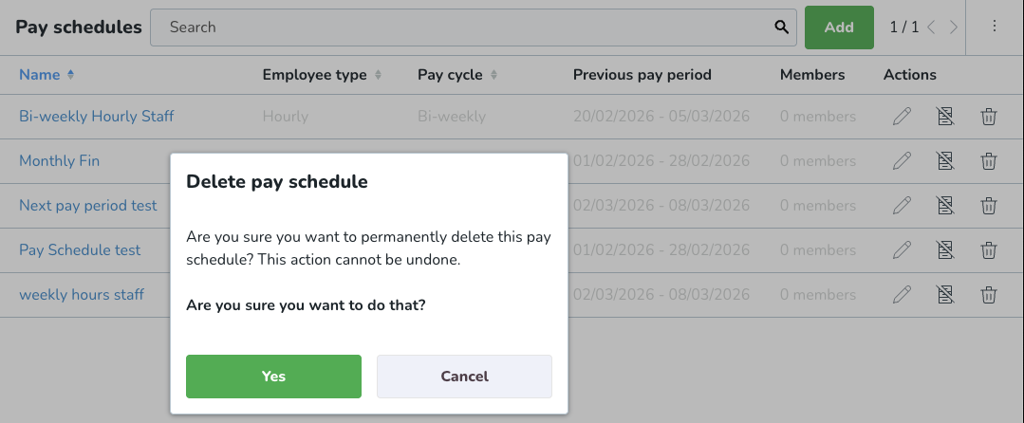The image size is (1024, 423).
Task: Edit the Bi-weekly Hourly Staff schedule
Action: [x=902, y=117]
